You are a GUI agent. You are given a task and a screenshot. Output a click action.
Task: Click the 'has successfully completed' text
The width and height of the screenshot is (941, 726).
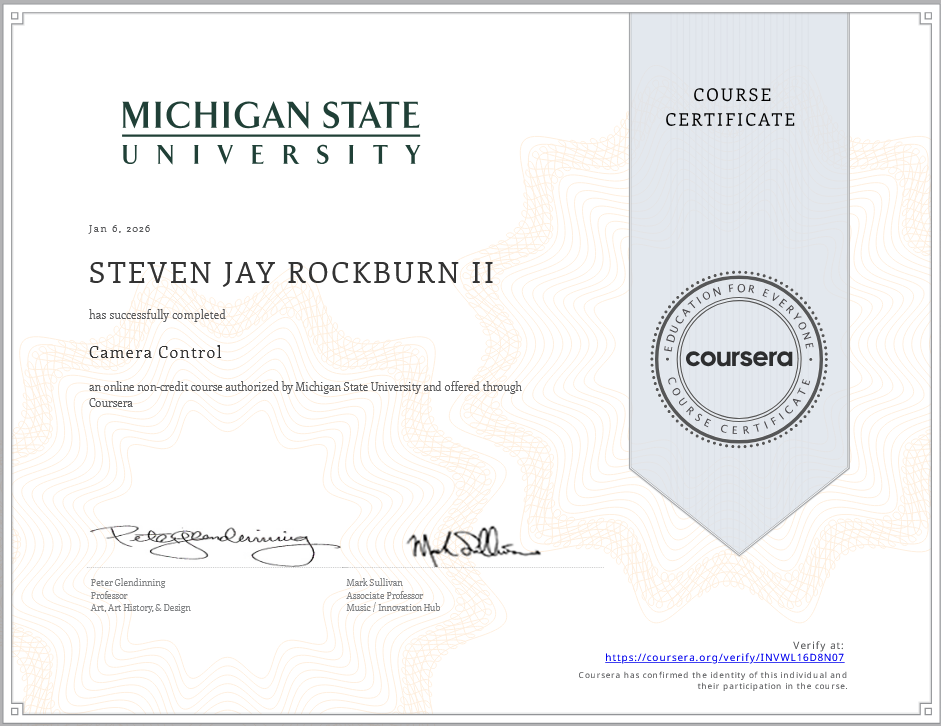tap(157, 315)
